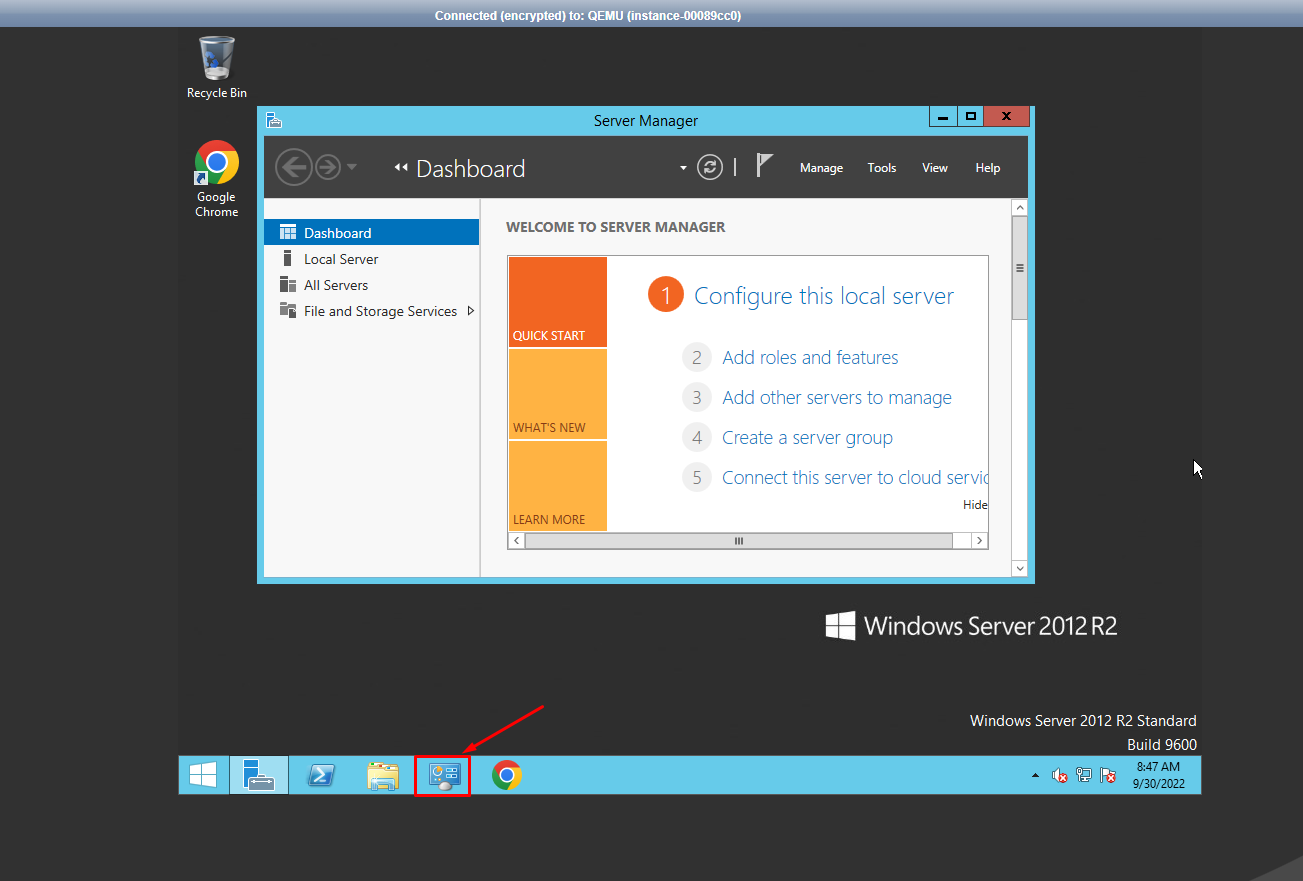Open the Manage menu
This screenshot has height=881, width=1303.
pos(822,168)
